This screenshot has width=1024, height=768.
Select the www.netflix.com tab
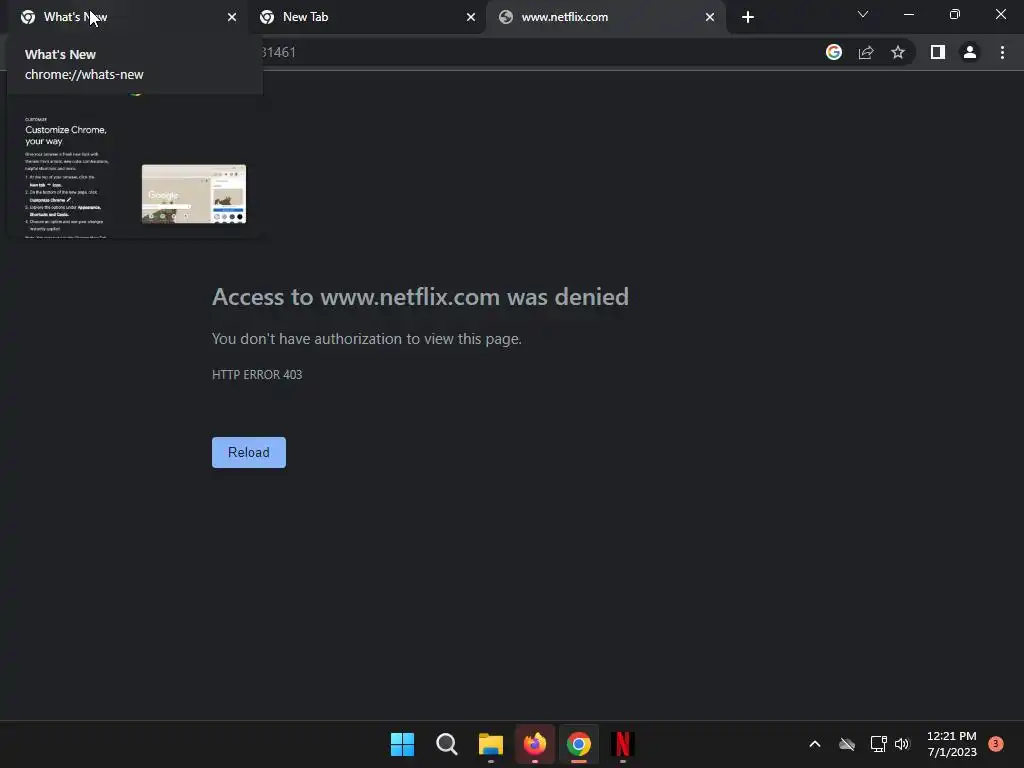tap(605, 17)
